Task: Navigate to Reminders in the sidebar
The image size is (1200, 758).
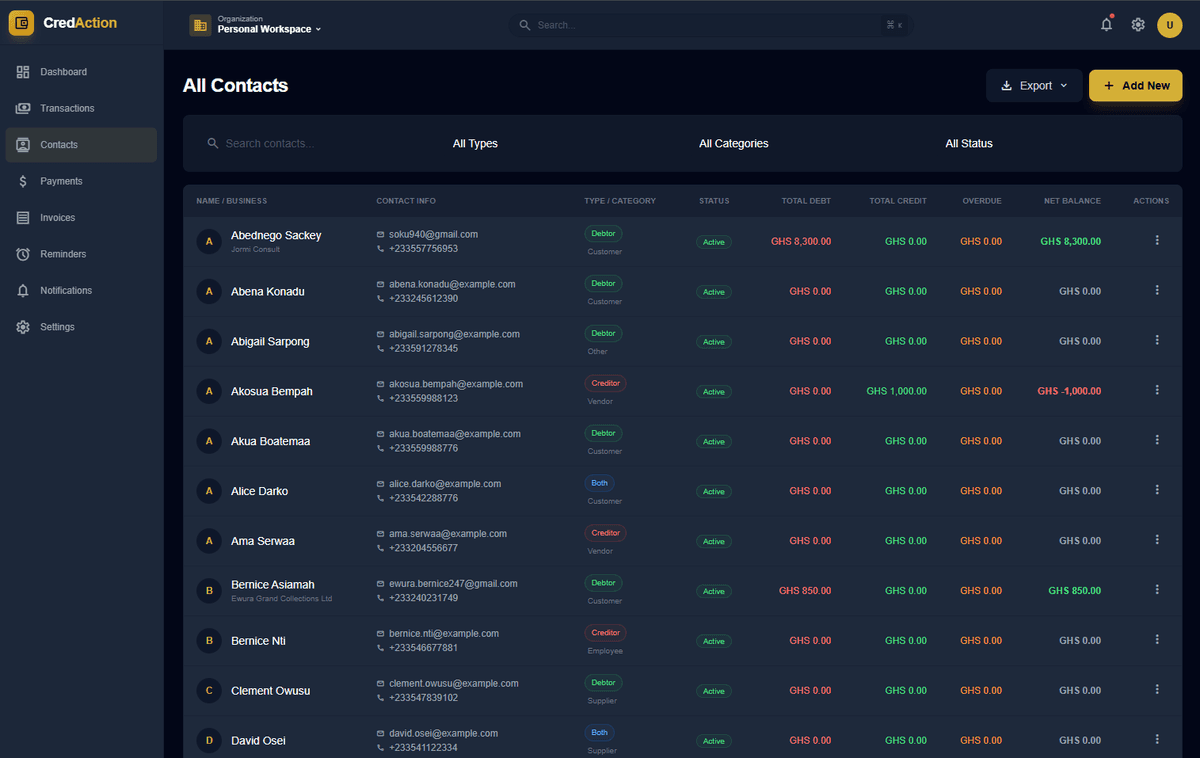Action: 62,254
